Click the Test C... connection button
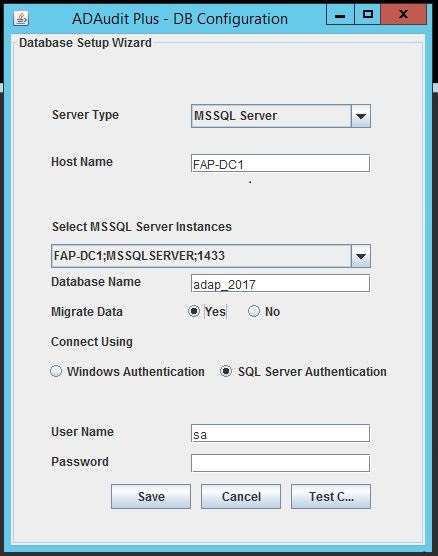Image resolution: width=438 pixels, height=556 pixels. (331, 496)
